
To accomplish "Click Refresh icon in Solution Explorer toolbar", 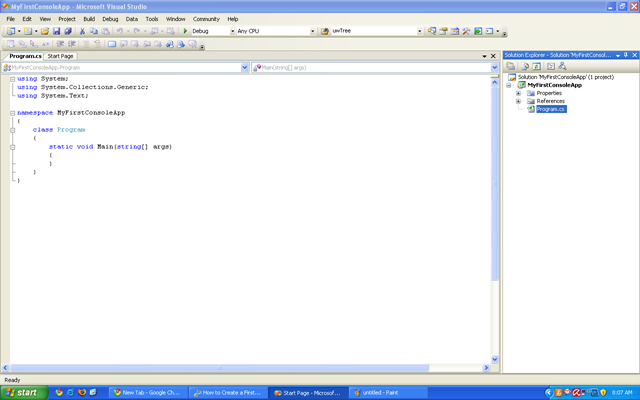I will click(536, 66).
